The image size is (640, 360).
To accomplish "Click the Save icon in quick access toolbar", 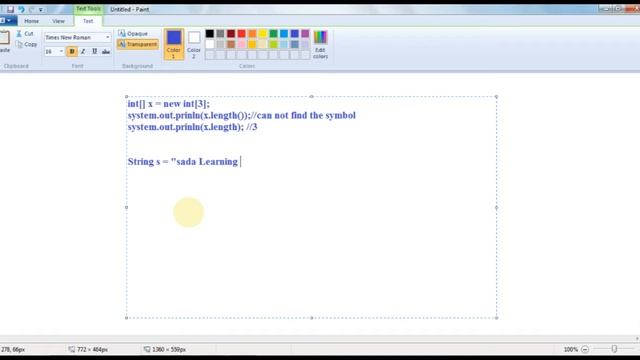I will (11, 9).
